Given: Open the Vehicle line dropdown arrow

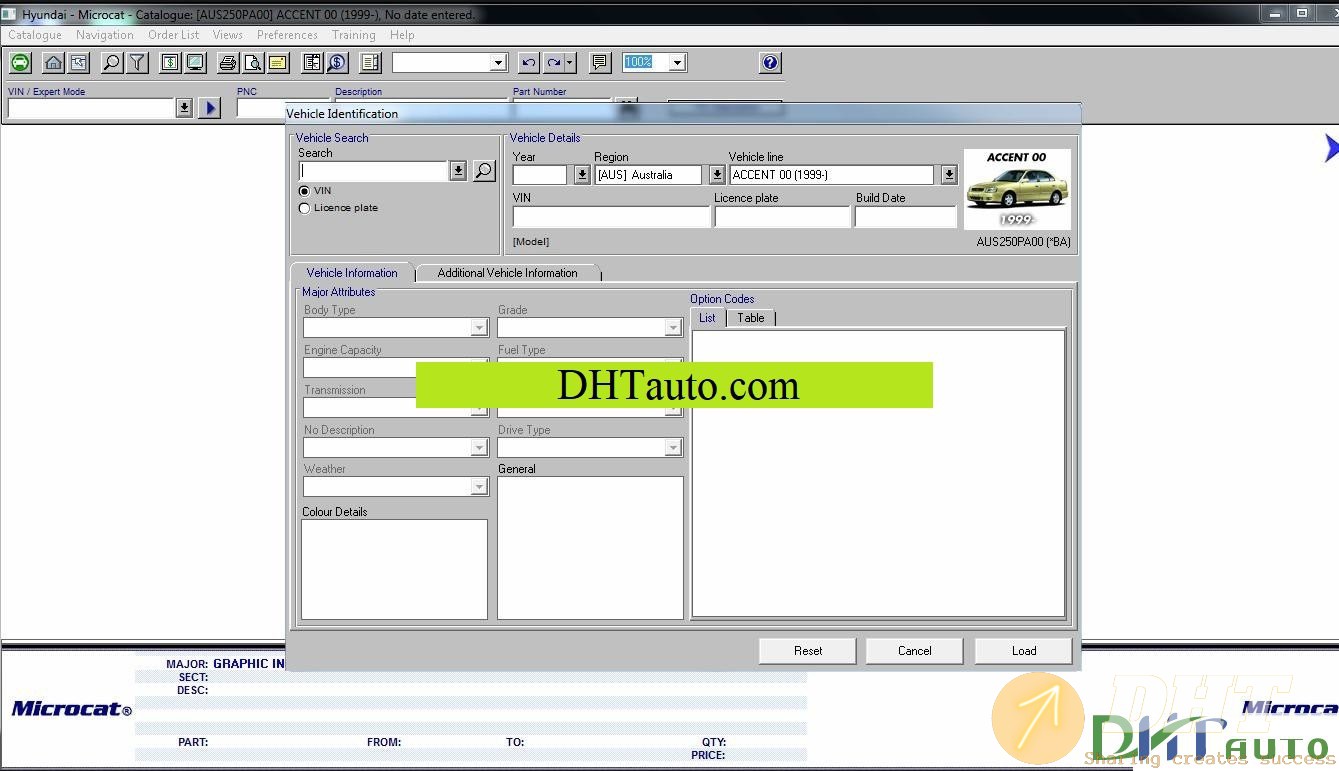Looking at the screenshot, I should pos(949,175).
